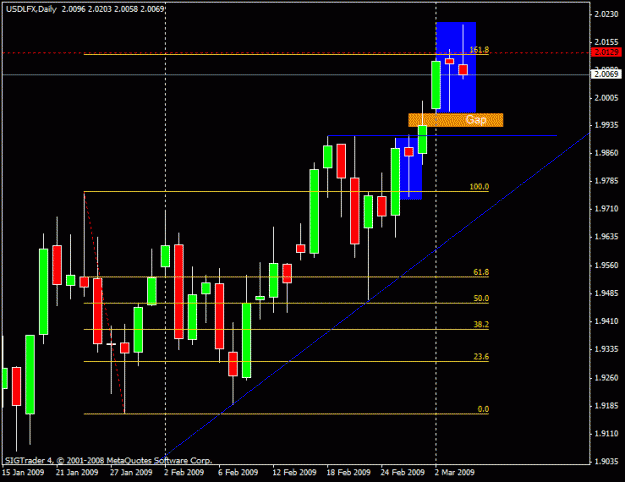
Task: Click the 24 Feb 2009 date label
Action: tap(403, 472)
